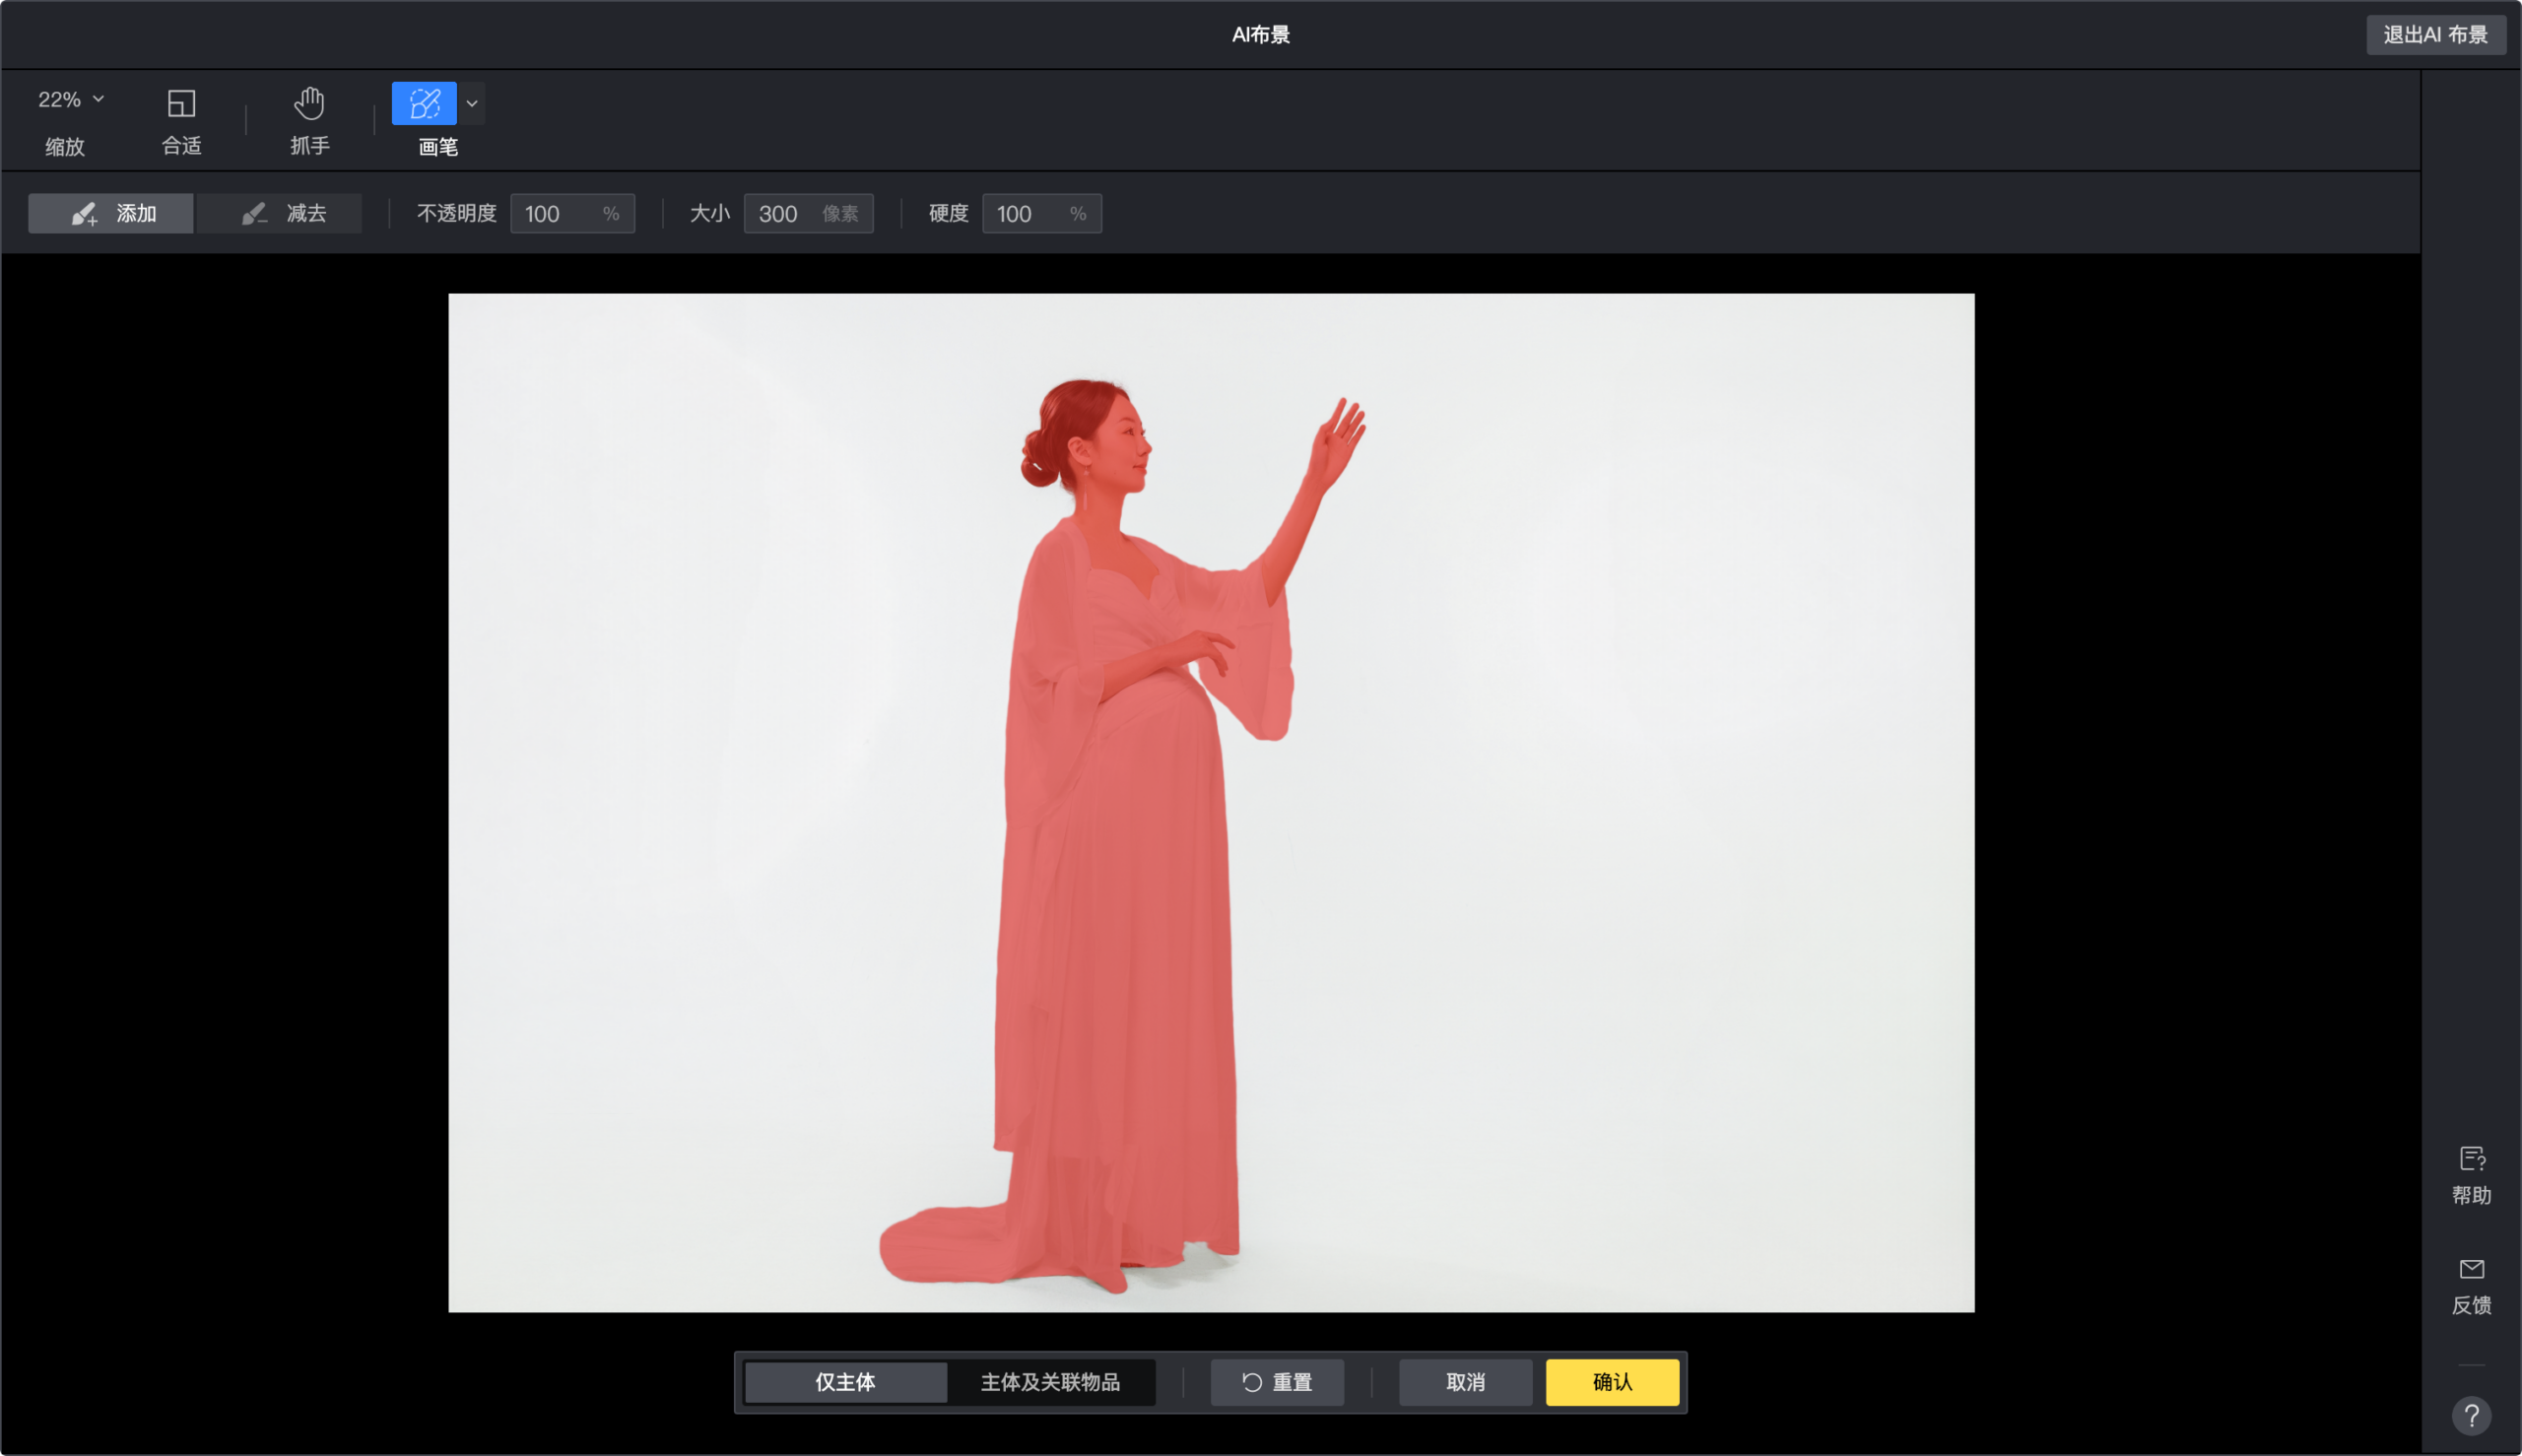Click the 重置 reset button

1277,1382
